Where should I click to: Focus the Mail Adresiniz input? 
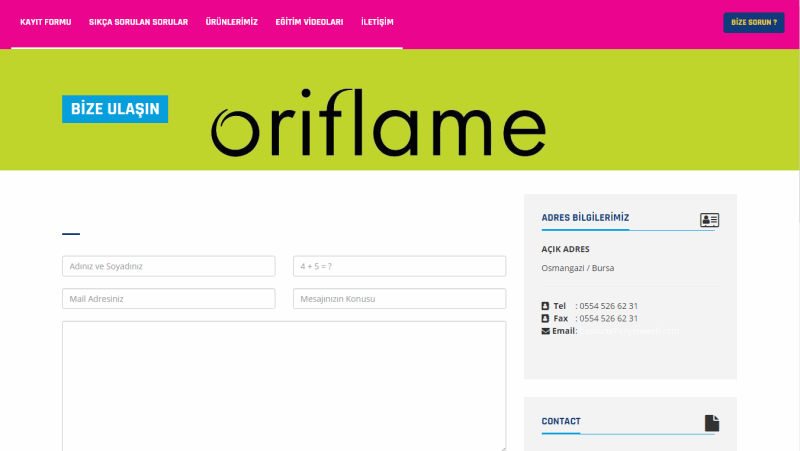click(x=168, y=298)
